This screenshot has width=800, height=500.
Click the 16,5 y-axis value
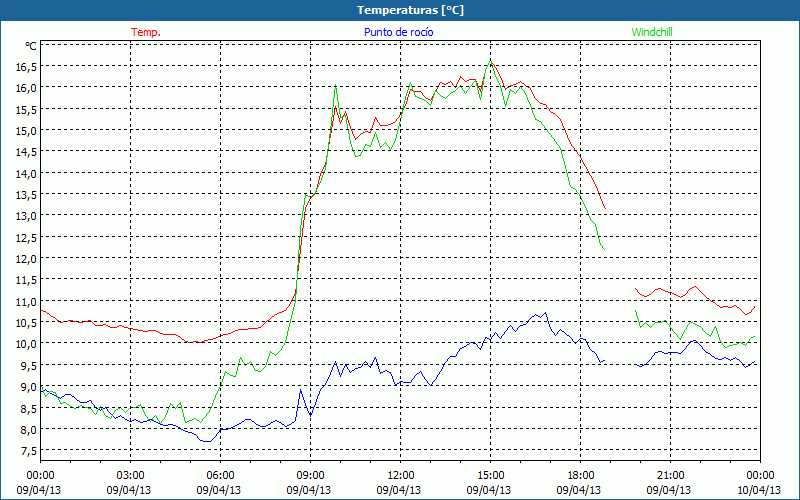28,66
